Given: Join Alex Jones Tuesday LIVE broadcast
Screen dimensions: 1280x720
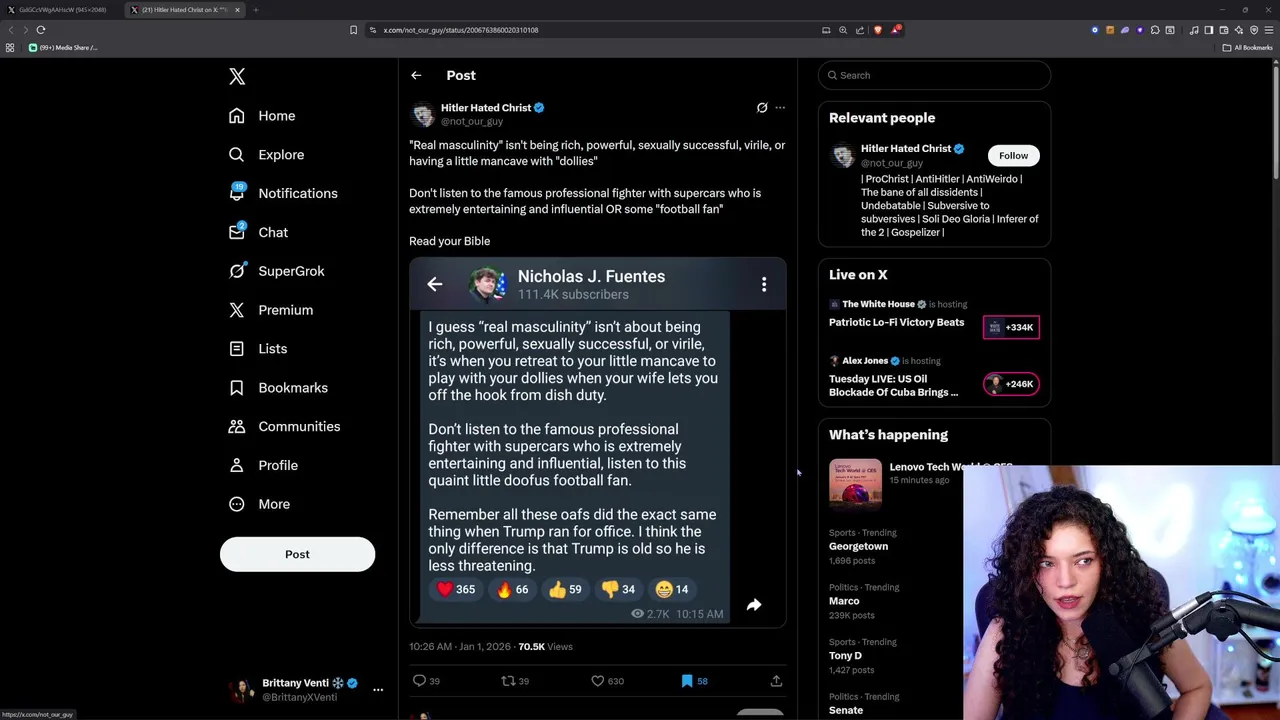Looking at the screenshot, I should (893, 385).
